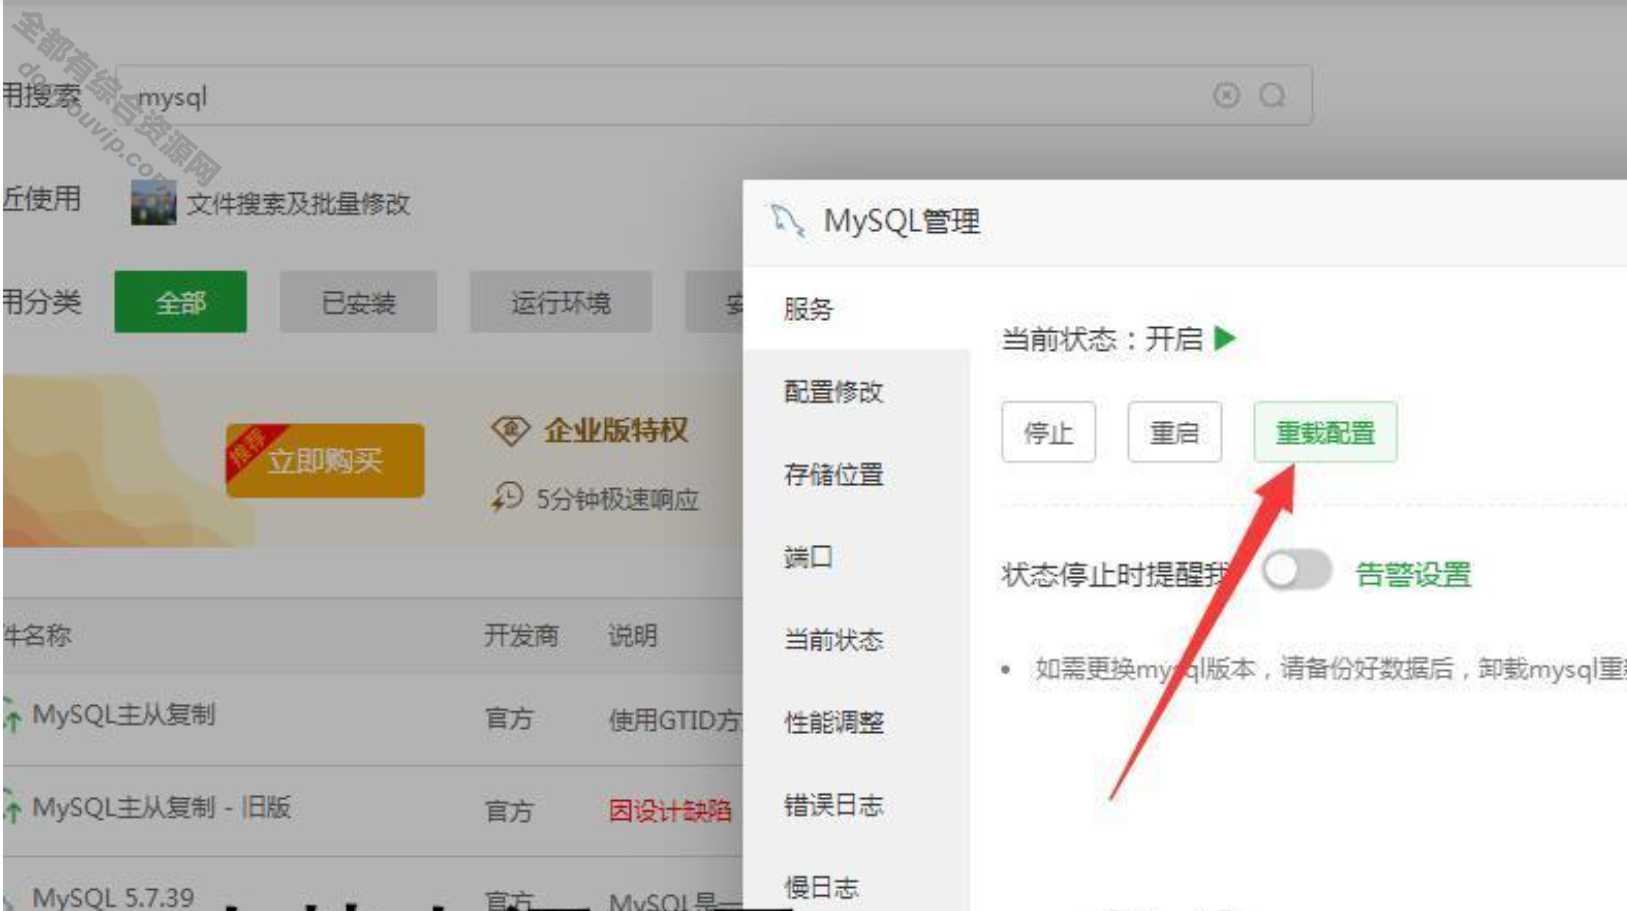
Task: Select the 全部 category filter
Action: pyautogui.click(x=181, y=302)
